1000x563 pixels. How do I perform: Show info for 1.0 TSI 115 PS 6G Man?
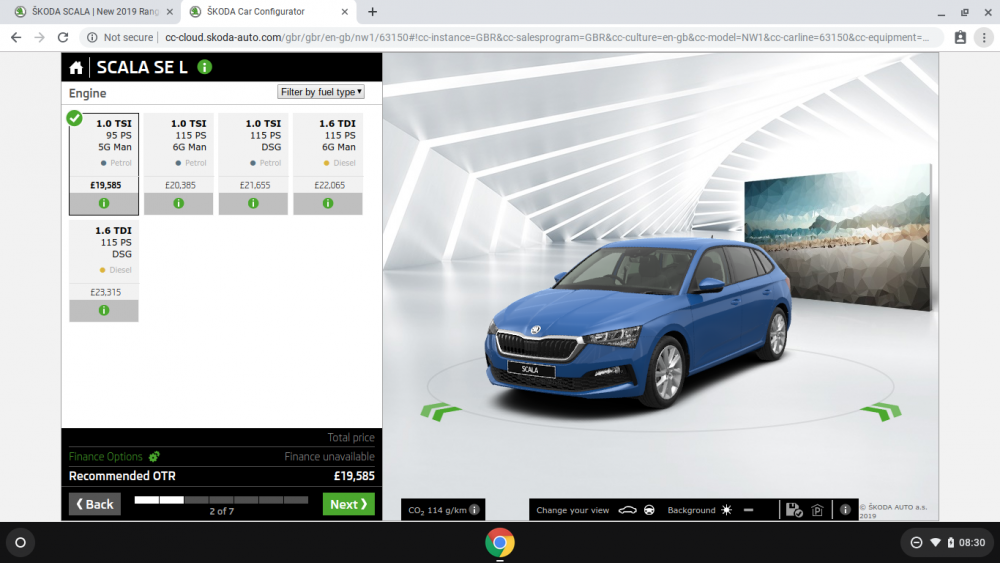point(179,203)
